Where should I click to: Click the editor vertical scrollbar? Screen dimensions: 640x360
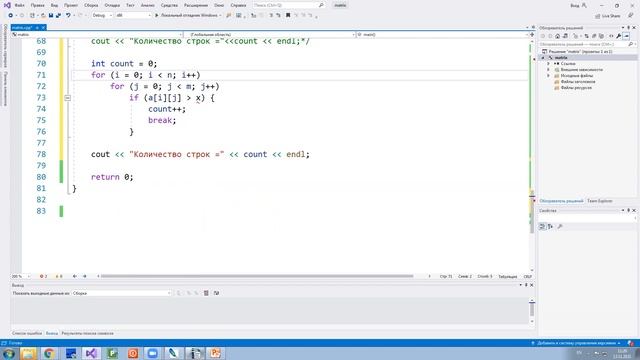(532, 155)
